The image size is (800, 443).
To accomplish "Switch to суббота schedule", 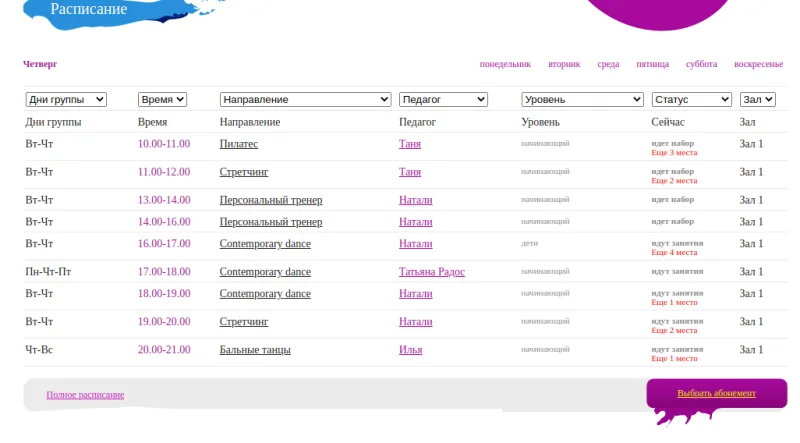I will (x=701, y=64).
